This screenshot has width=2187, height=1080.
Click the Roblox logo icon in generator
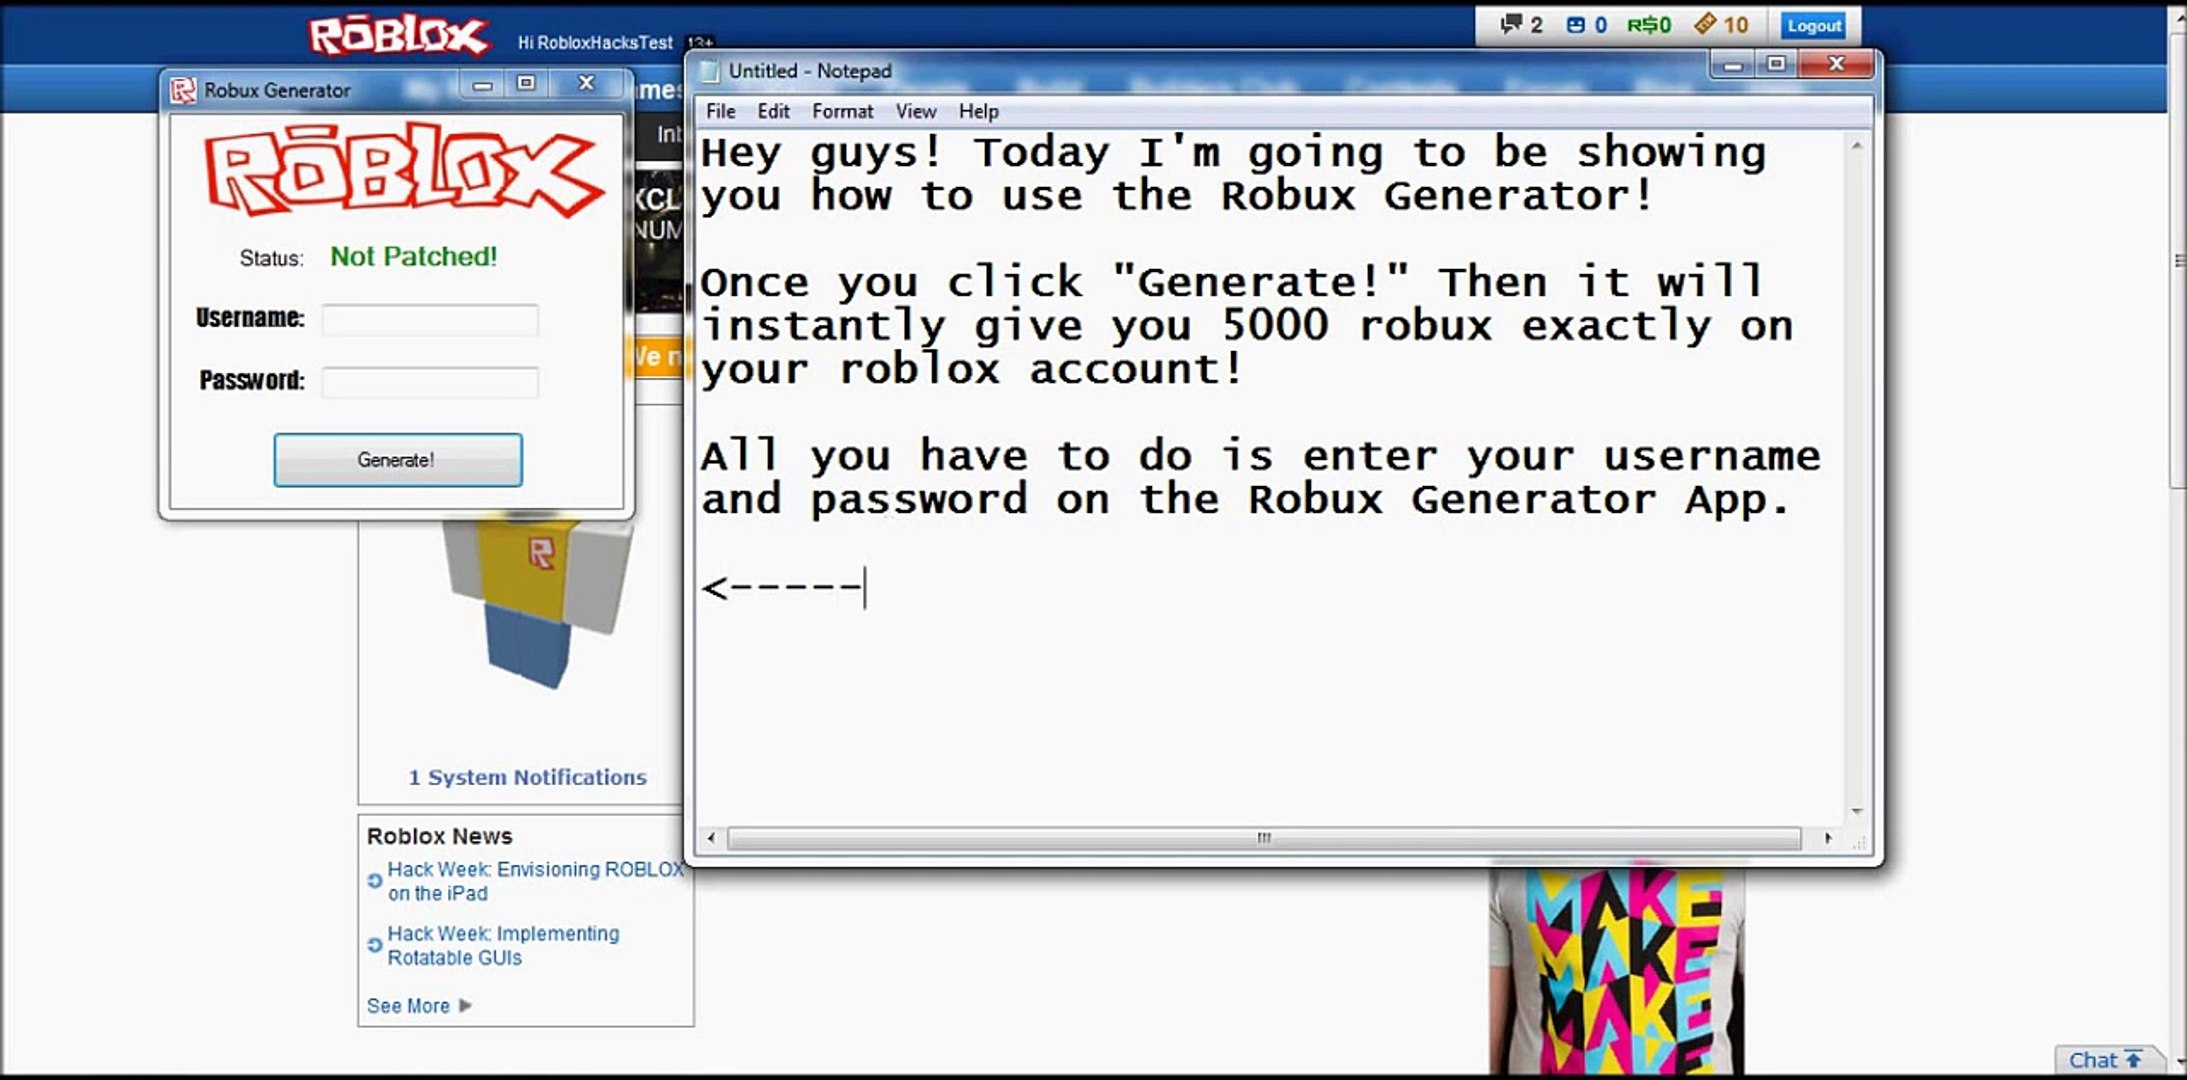point(181,88)
